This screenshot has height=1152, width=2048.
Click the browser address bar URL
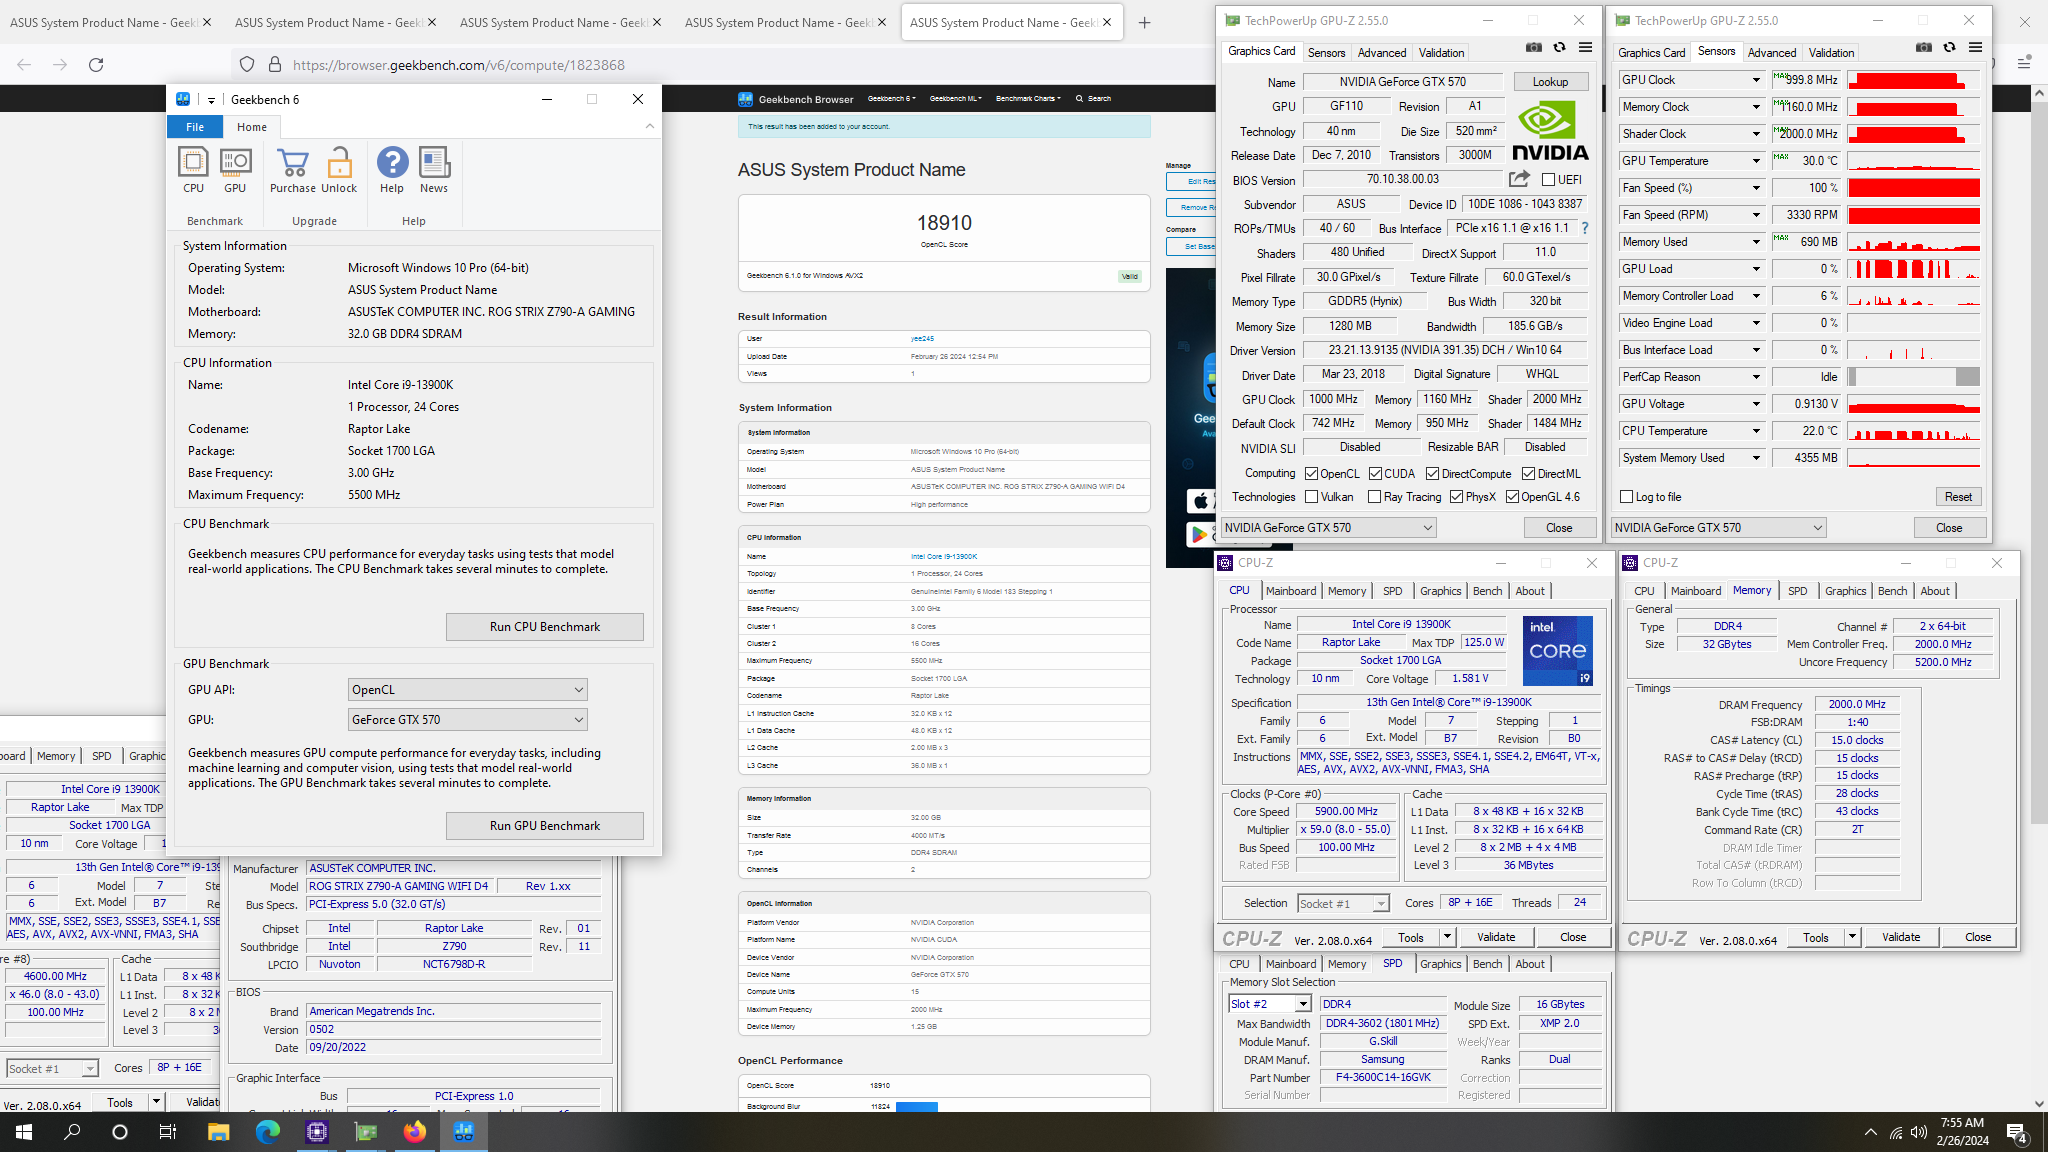[459, 65]
